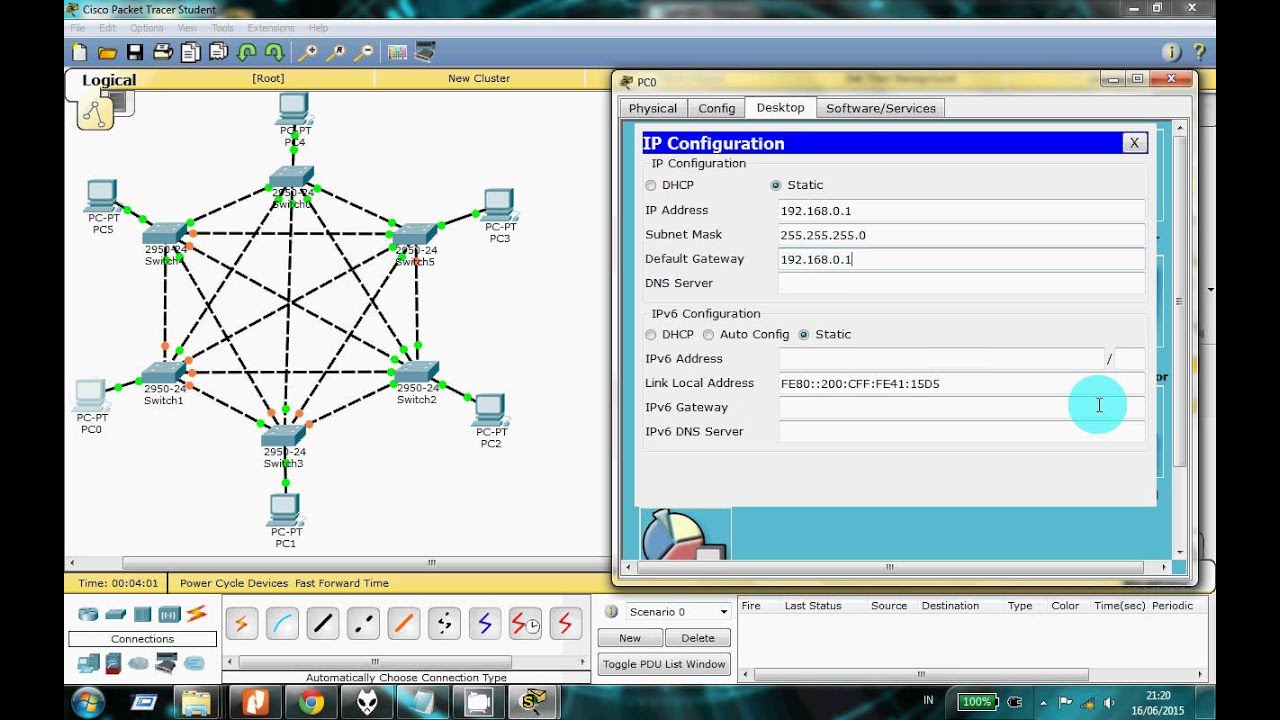Pick the automatic connection type cable
This screenshot has width=1280, height=720.
coord(241,624)
